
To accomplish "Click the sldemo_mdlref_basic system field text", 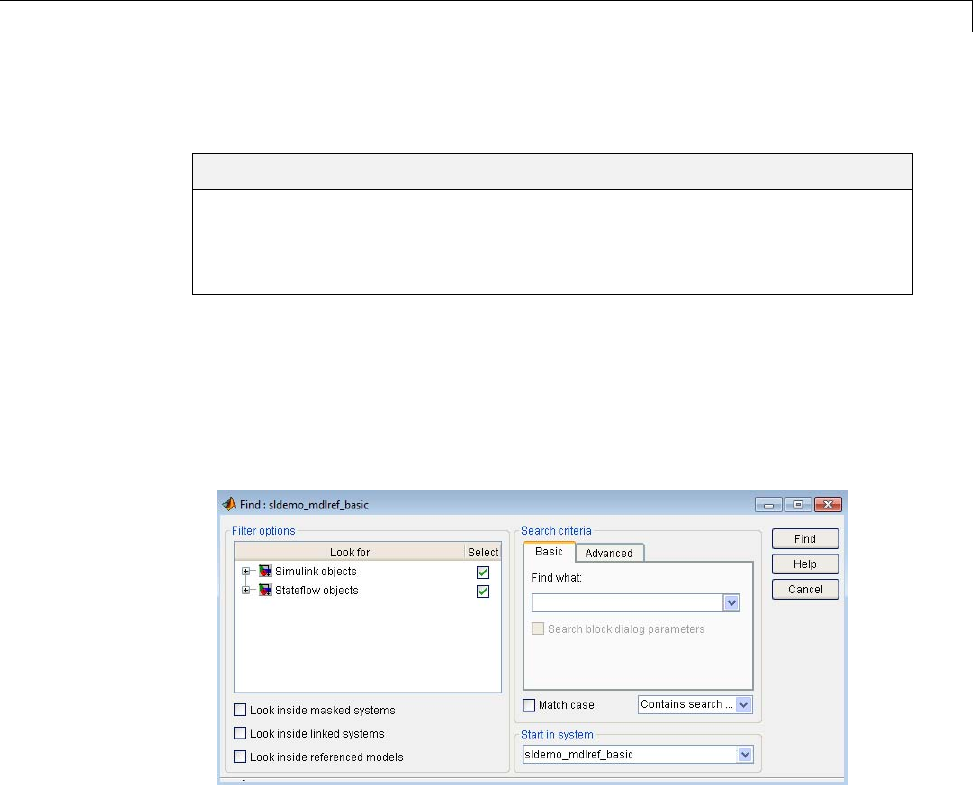I will click(x=578, y=755).
